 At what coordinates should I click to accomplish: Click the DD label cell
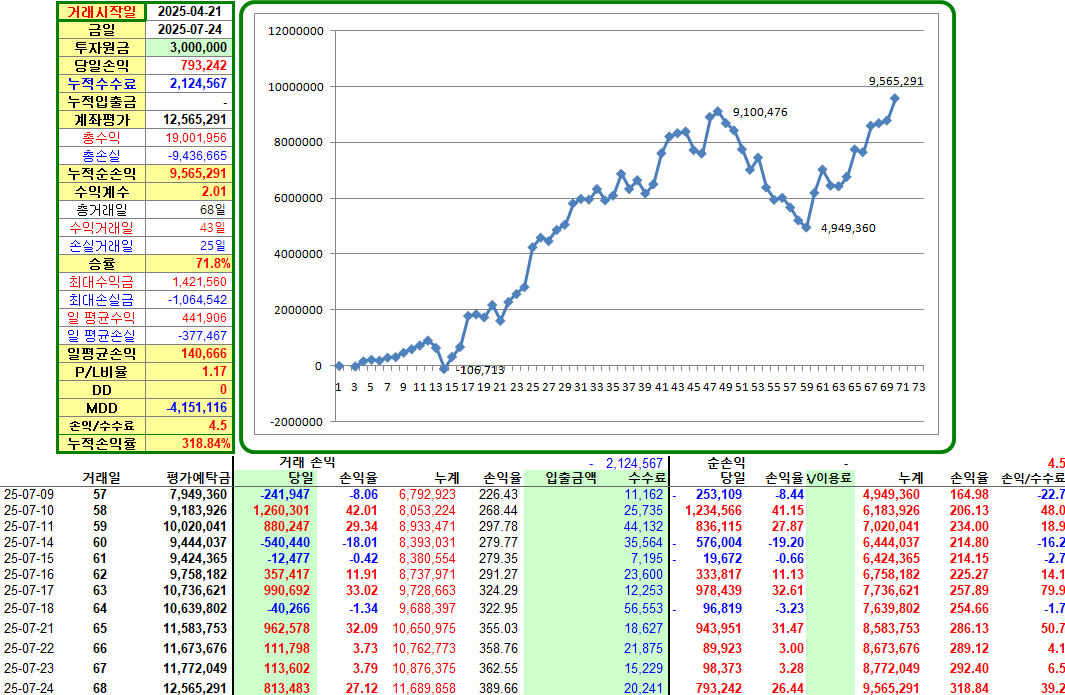[x=102, y=390]
